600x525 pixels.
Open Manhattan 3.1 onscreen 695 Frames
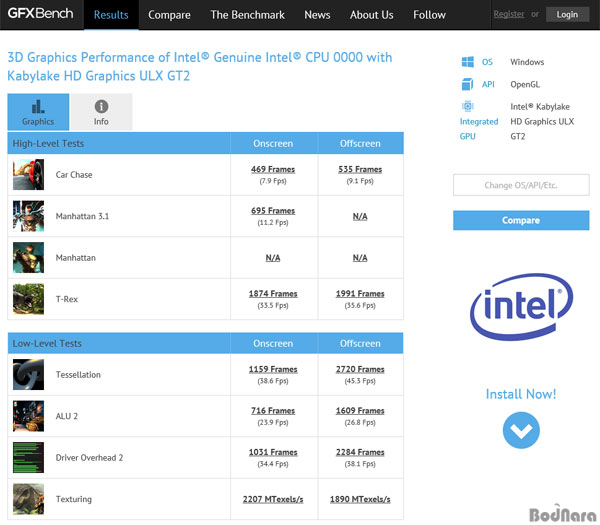273,210
